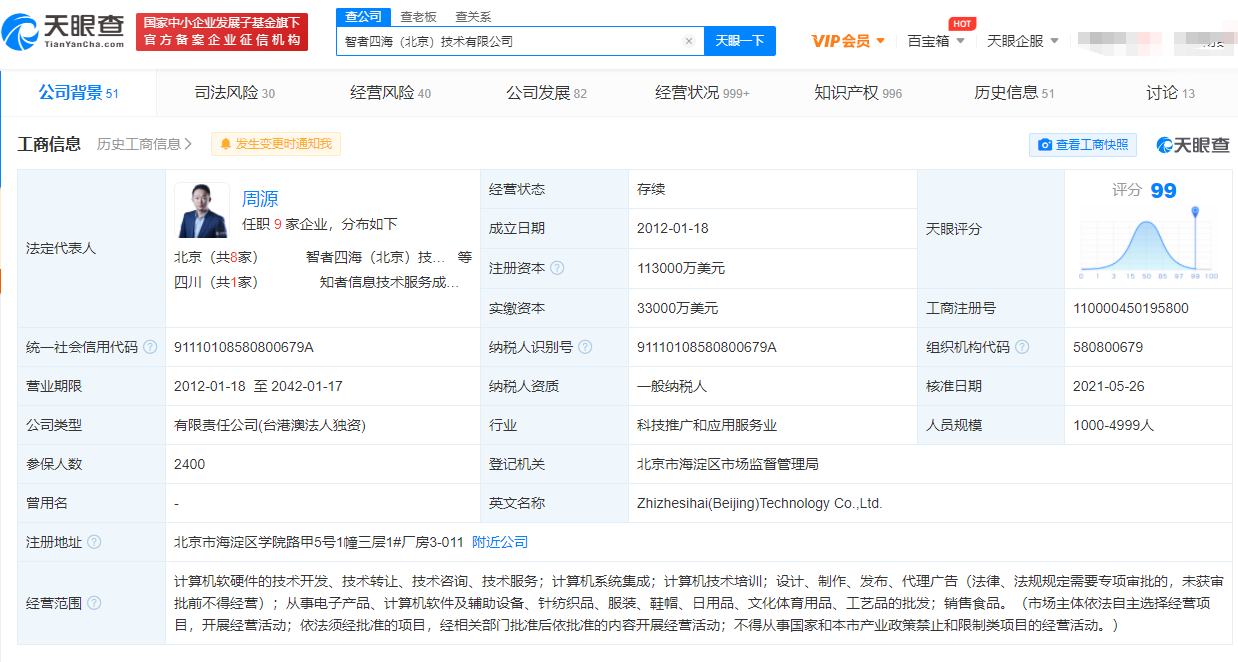The image size is (1238, 662).
Task: Click legal representative 周源's photo
Action: pos(202,210)
